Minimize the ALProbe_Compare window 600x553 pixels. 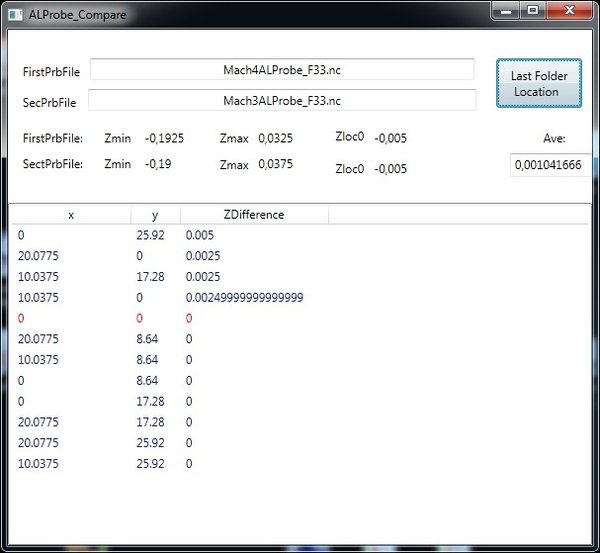coord(509,11)
